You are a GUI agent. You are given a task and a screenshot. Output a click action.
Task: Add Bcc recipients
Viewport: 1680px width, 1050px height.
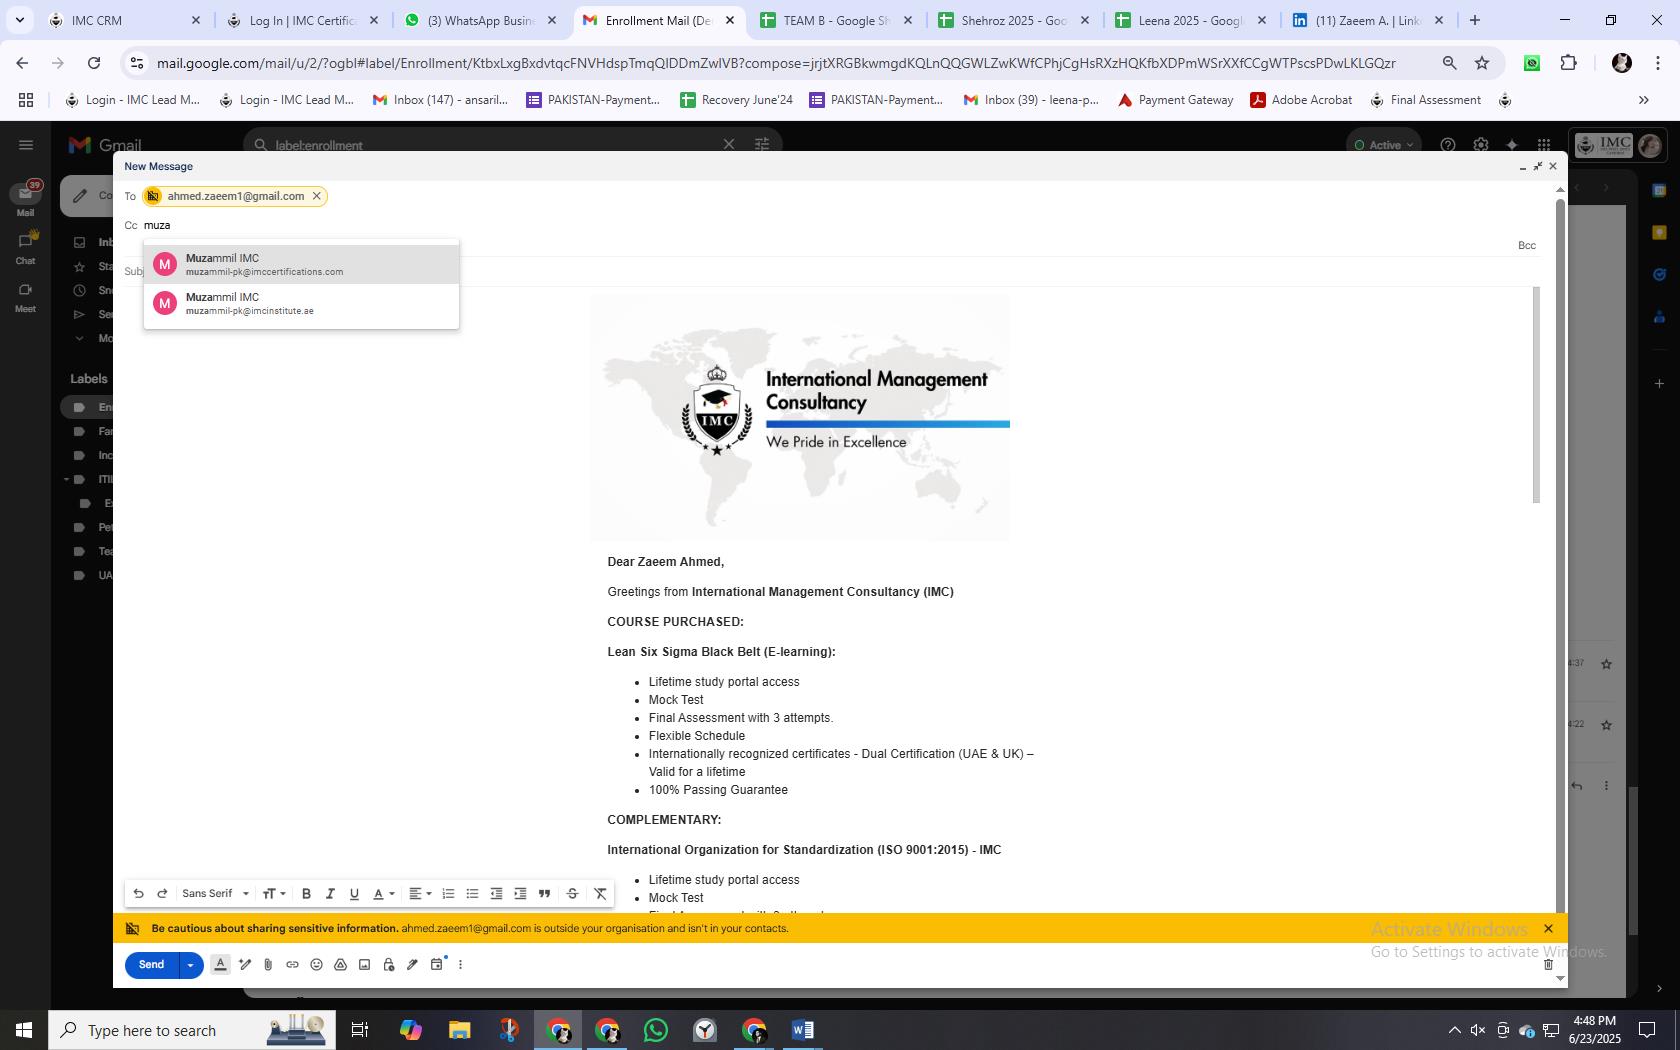[1526, 246]
